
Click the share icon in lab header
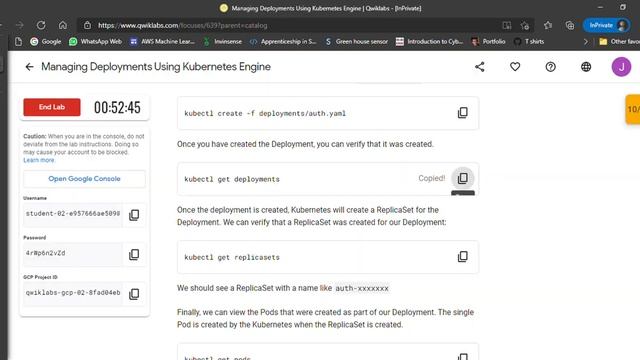[480, 67]
